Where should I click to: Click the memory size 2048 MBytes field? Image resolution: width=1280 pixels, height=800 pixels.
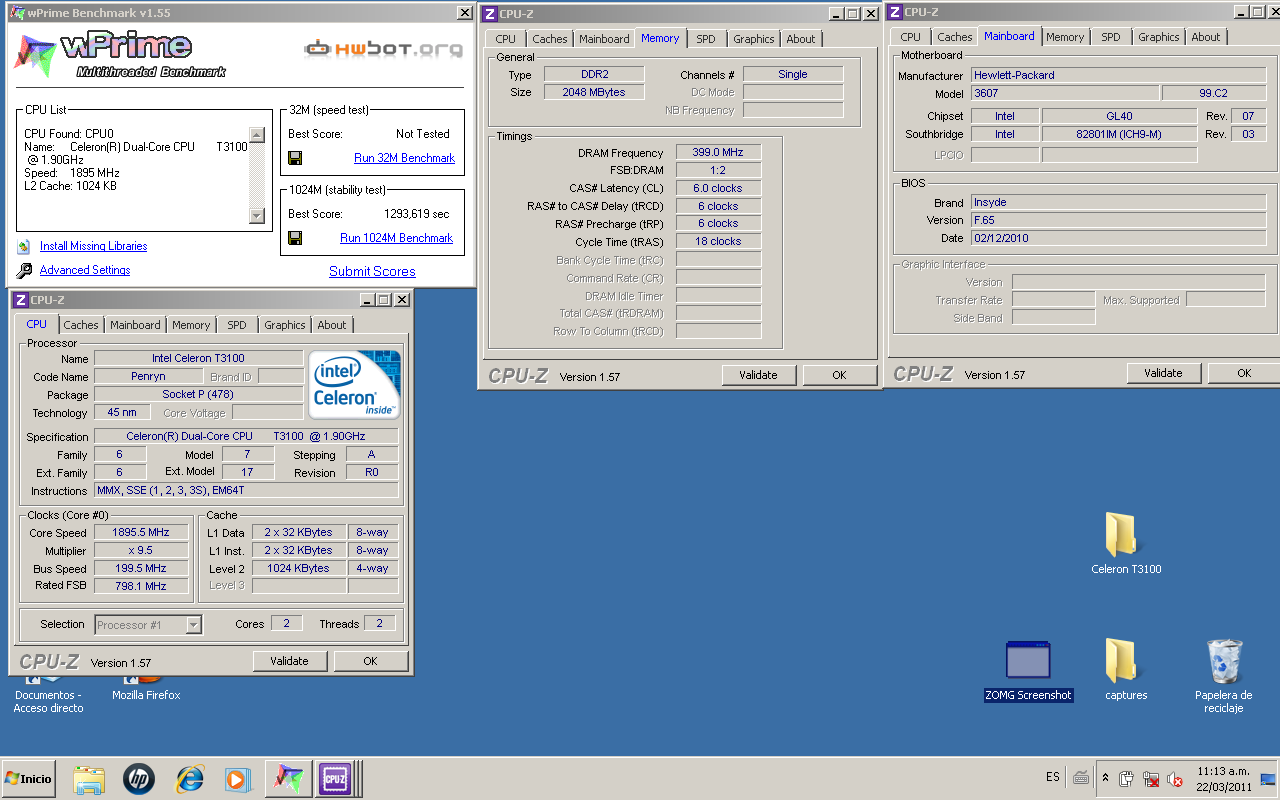(594, 92)
